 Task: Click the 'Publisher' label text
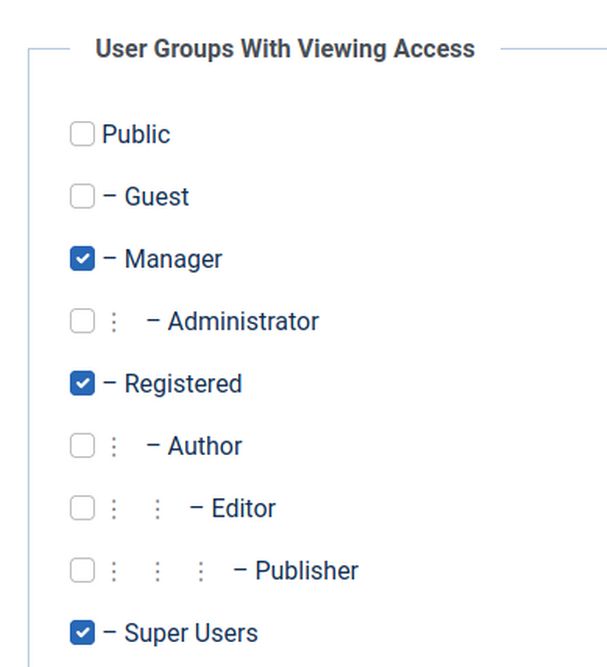point(306,571)
